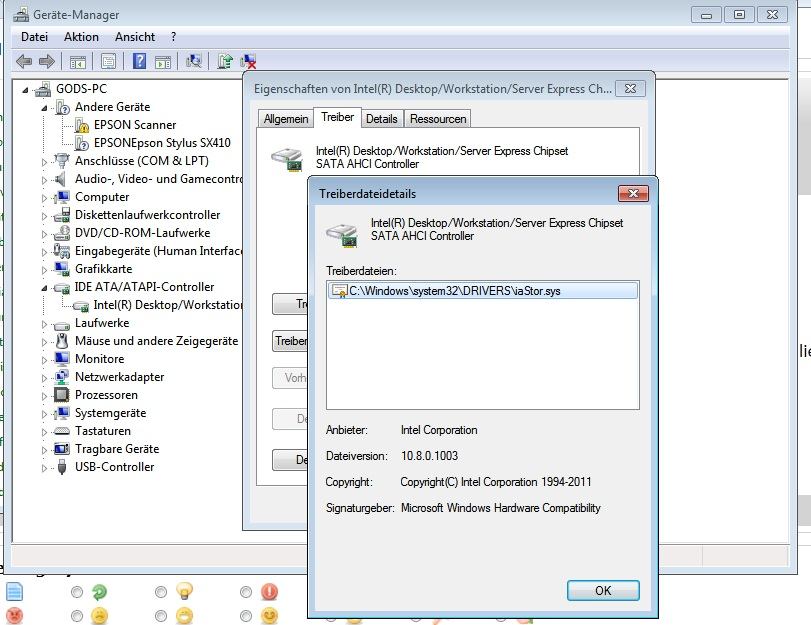Screen dimensions: 811x625
Task: Select EPSONEpson Stylus SX410 device
Action: click(162, 143)
